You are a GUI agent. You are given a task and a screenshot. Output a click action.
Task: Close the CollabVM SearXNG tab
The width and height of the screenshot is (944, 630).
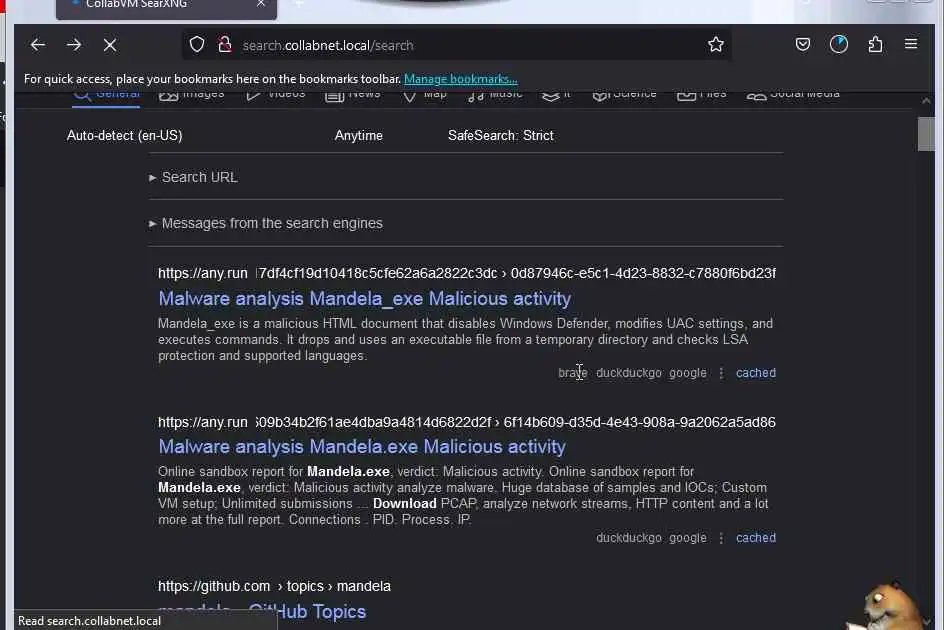[261, 4]
